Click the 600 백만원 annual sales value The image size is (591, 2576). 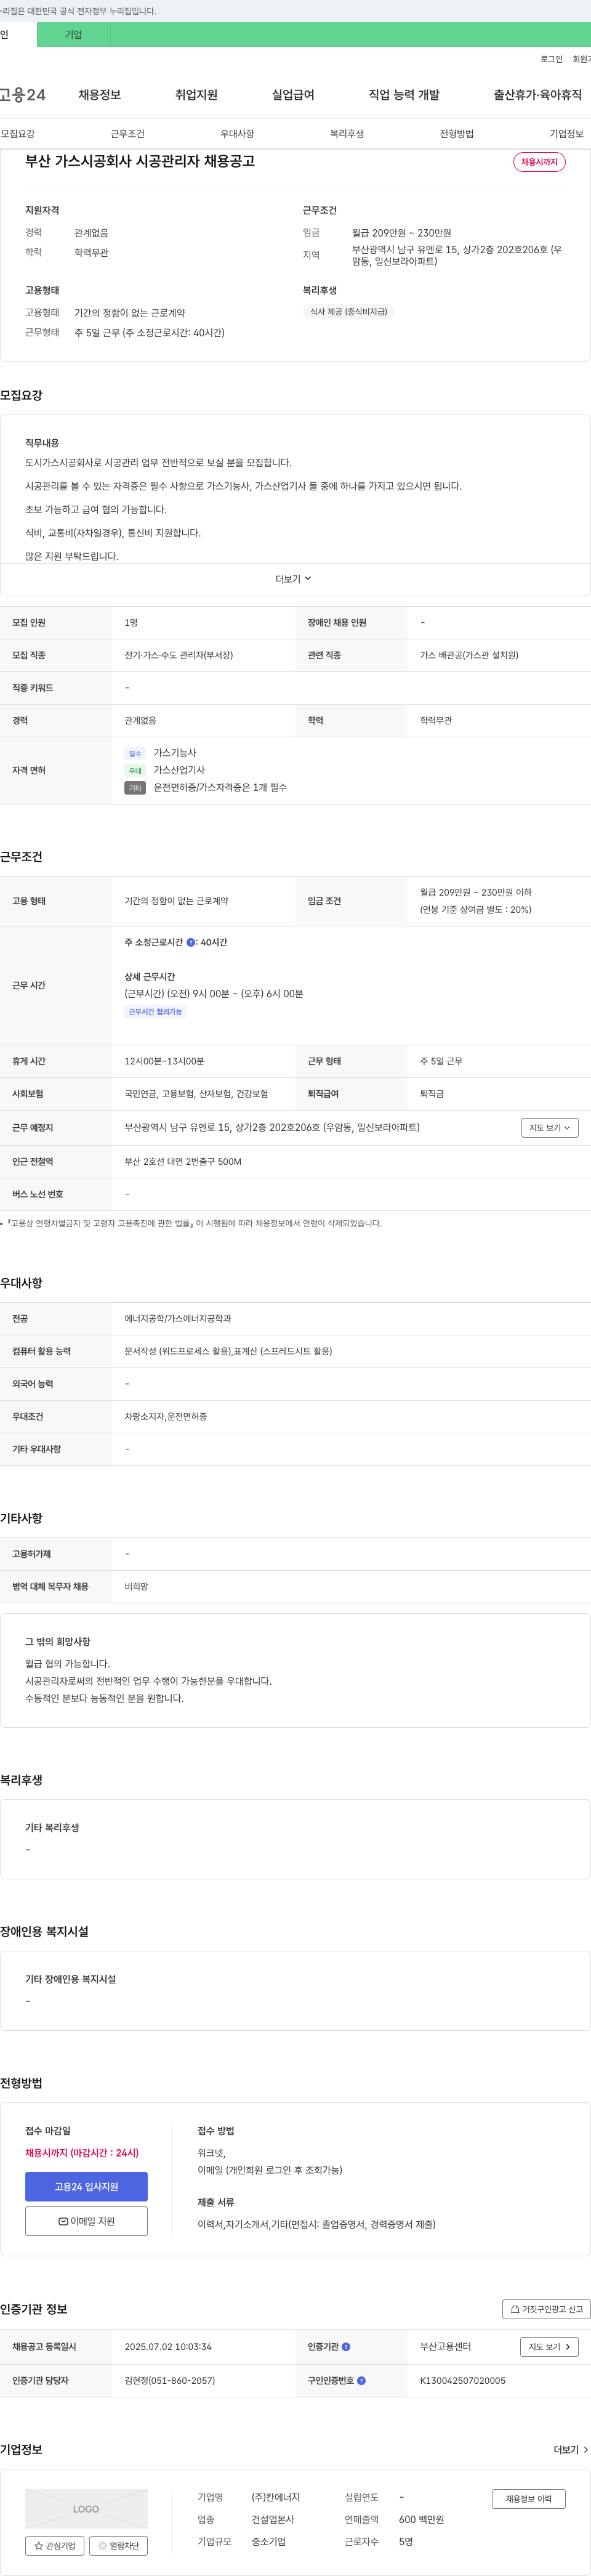coord(421,2519)
